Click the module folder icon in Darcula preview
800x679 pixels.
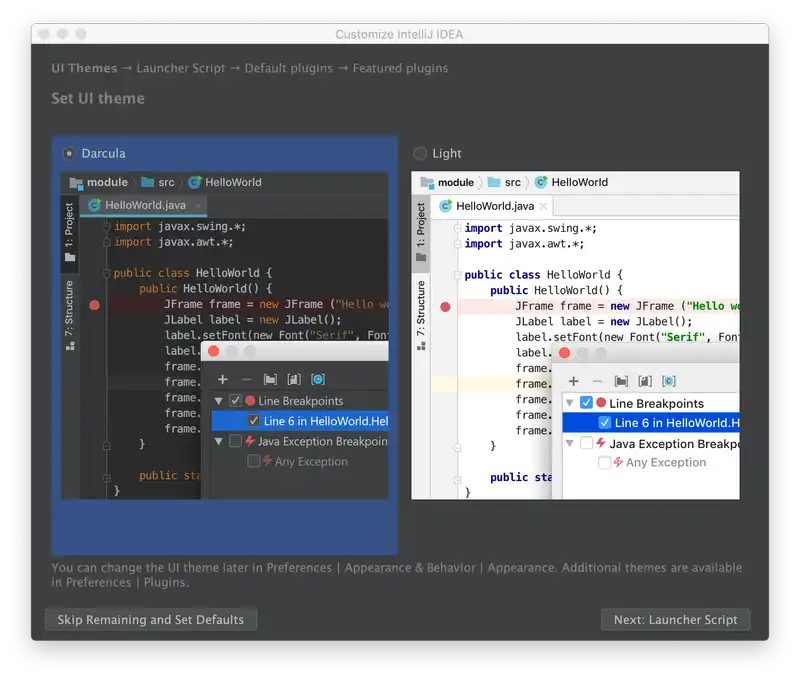click(76, 182)
